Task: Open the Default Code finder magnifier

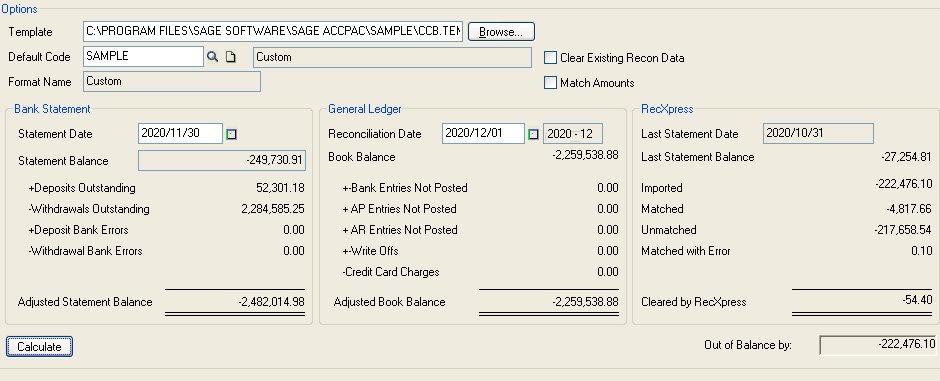Action: (x=212, y=57)
